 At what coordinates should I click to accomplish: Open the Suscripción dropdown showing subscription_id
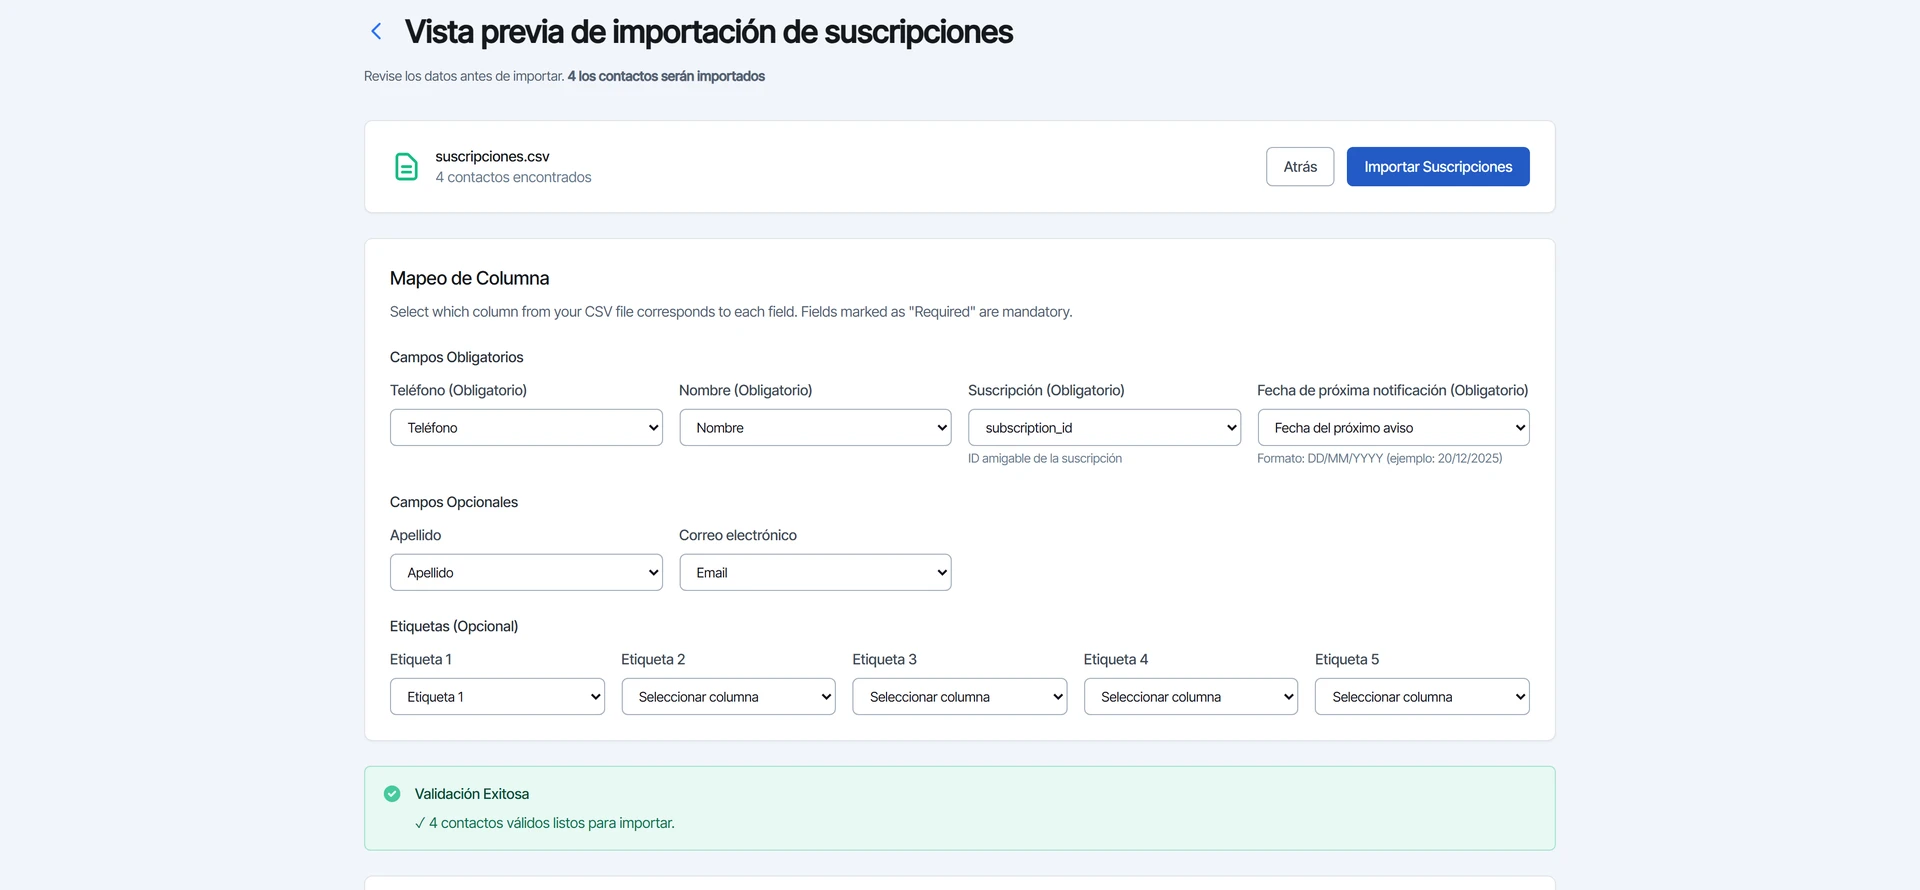1104,428
